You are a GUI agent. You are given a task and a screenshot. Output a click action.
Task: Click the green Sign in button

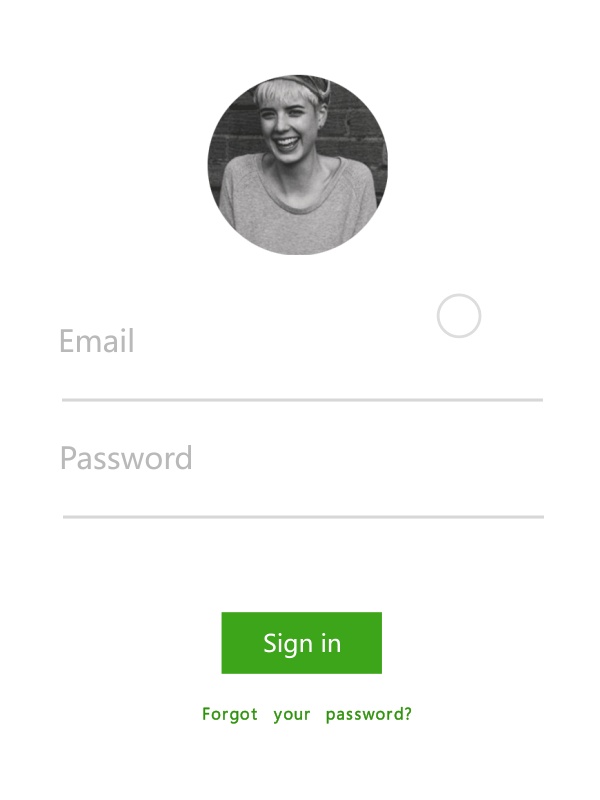click(302, 643)
